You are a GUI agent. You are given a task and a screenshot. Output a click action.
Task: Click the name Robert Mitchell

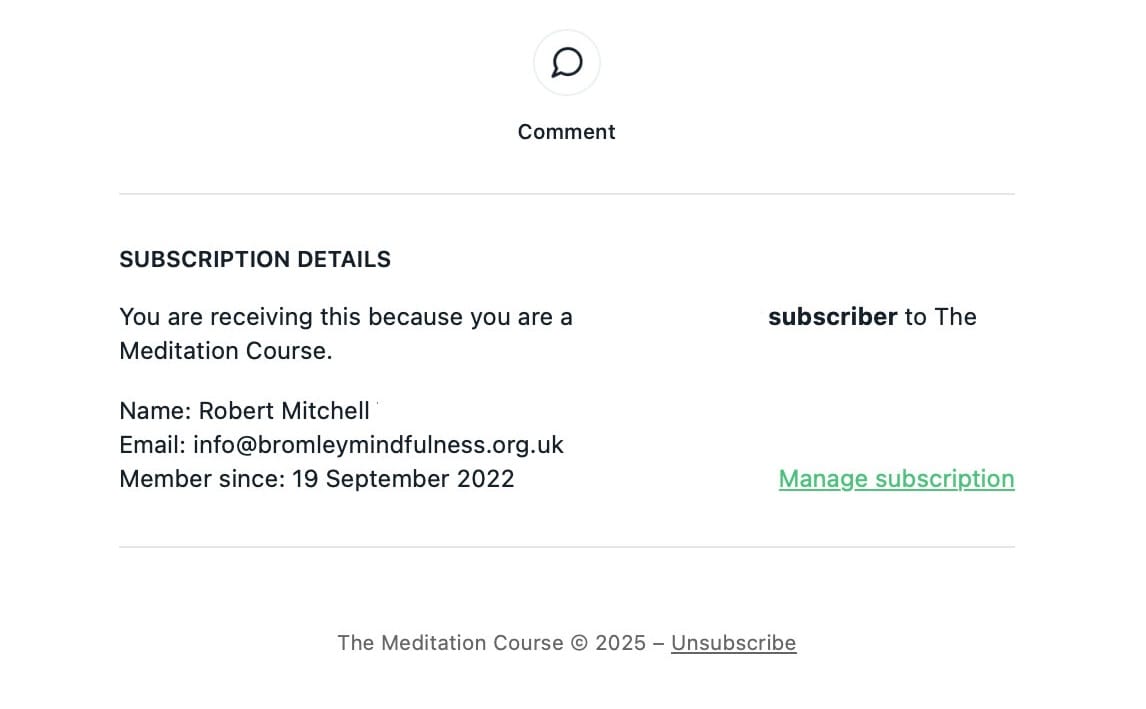284,411
